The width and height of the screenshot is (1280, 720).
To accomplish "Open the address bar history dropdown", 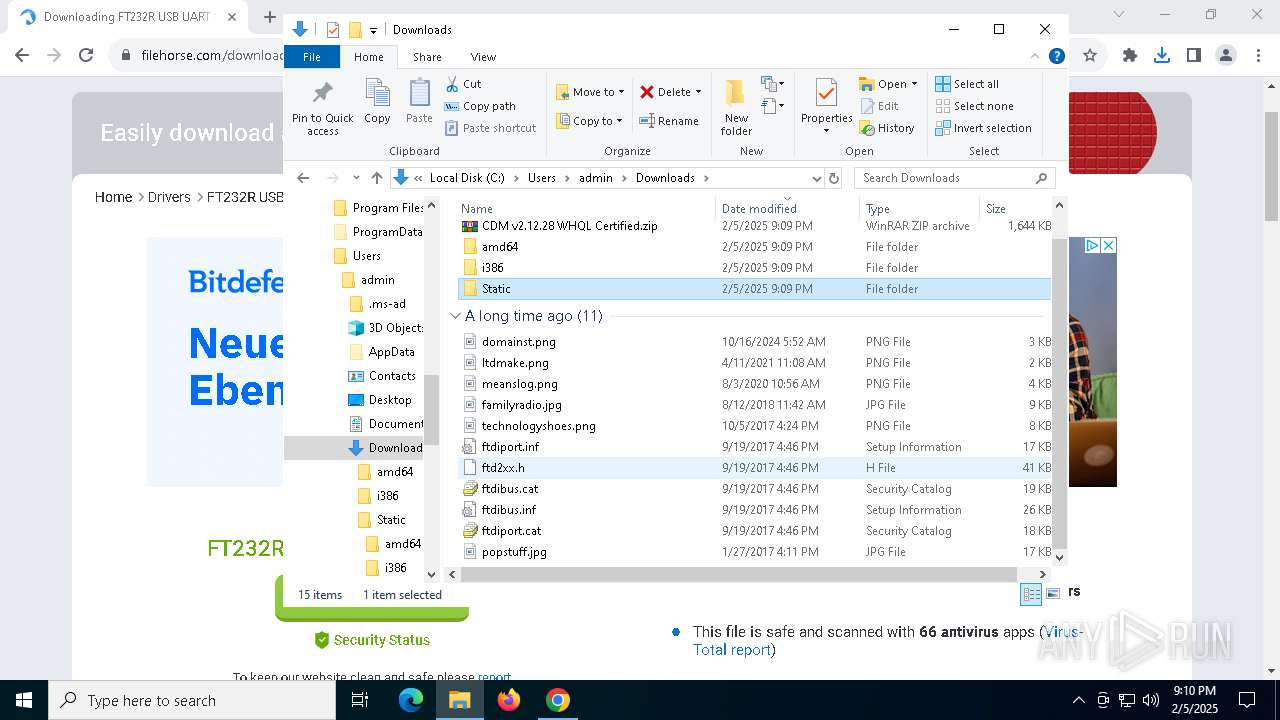I will (817, 178).
